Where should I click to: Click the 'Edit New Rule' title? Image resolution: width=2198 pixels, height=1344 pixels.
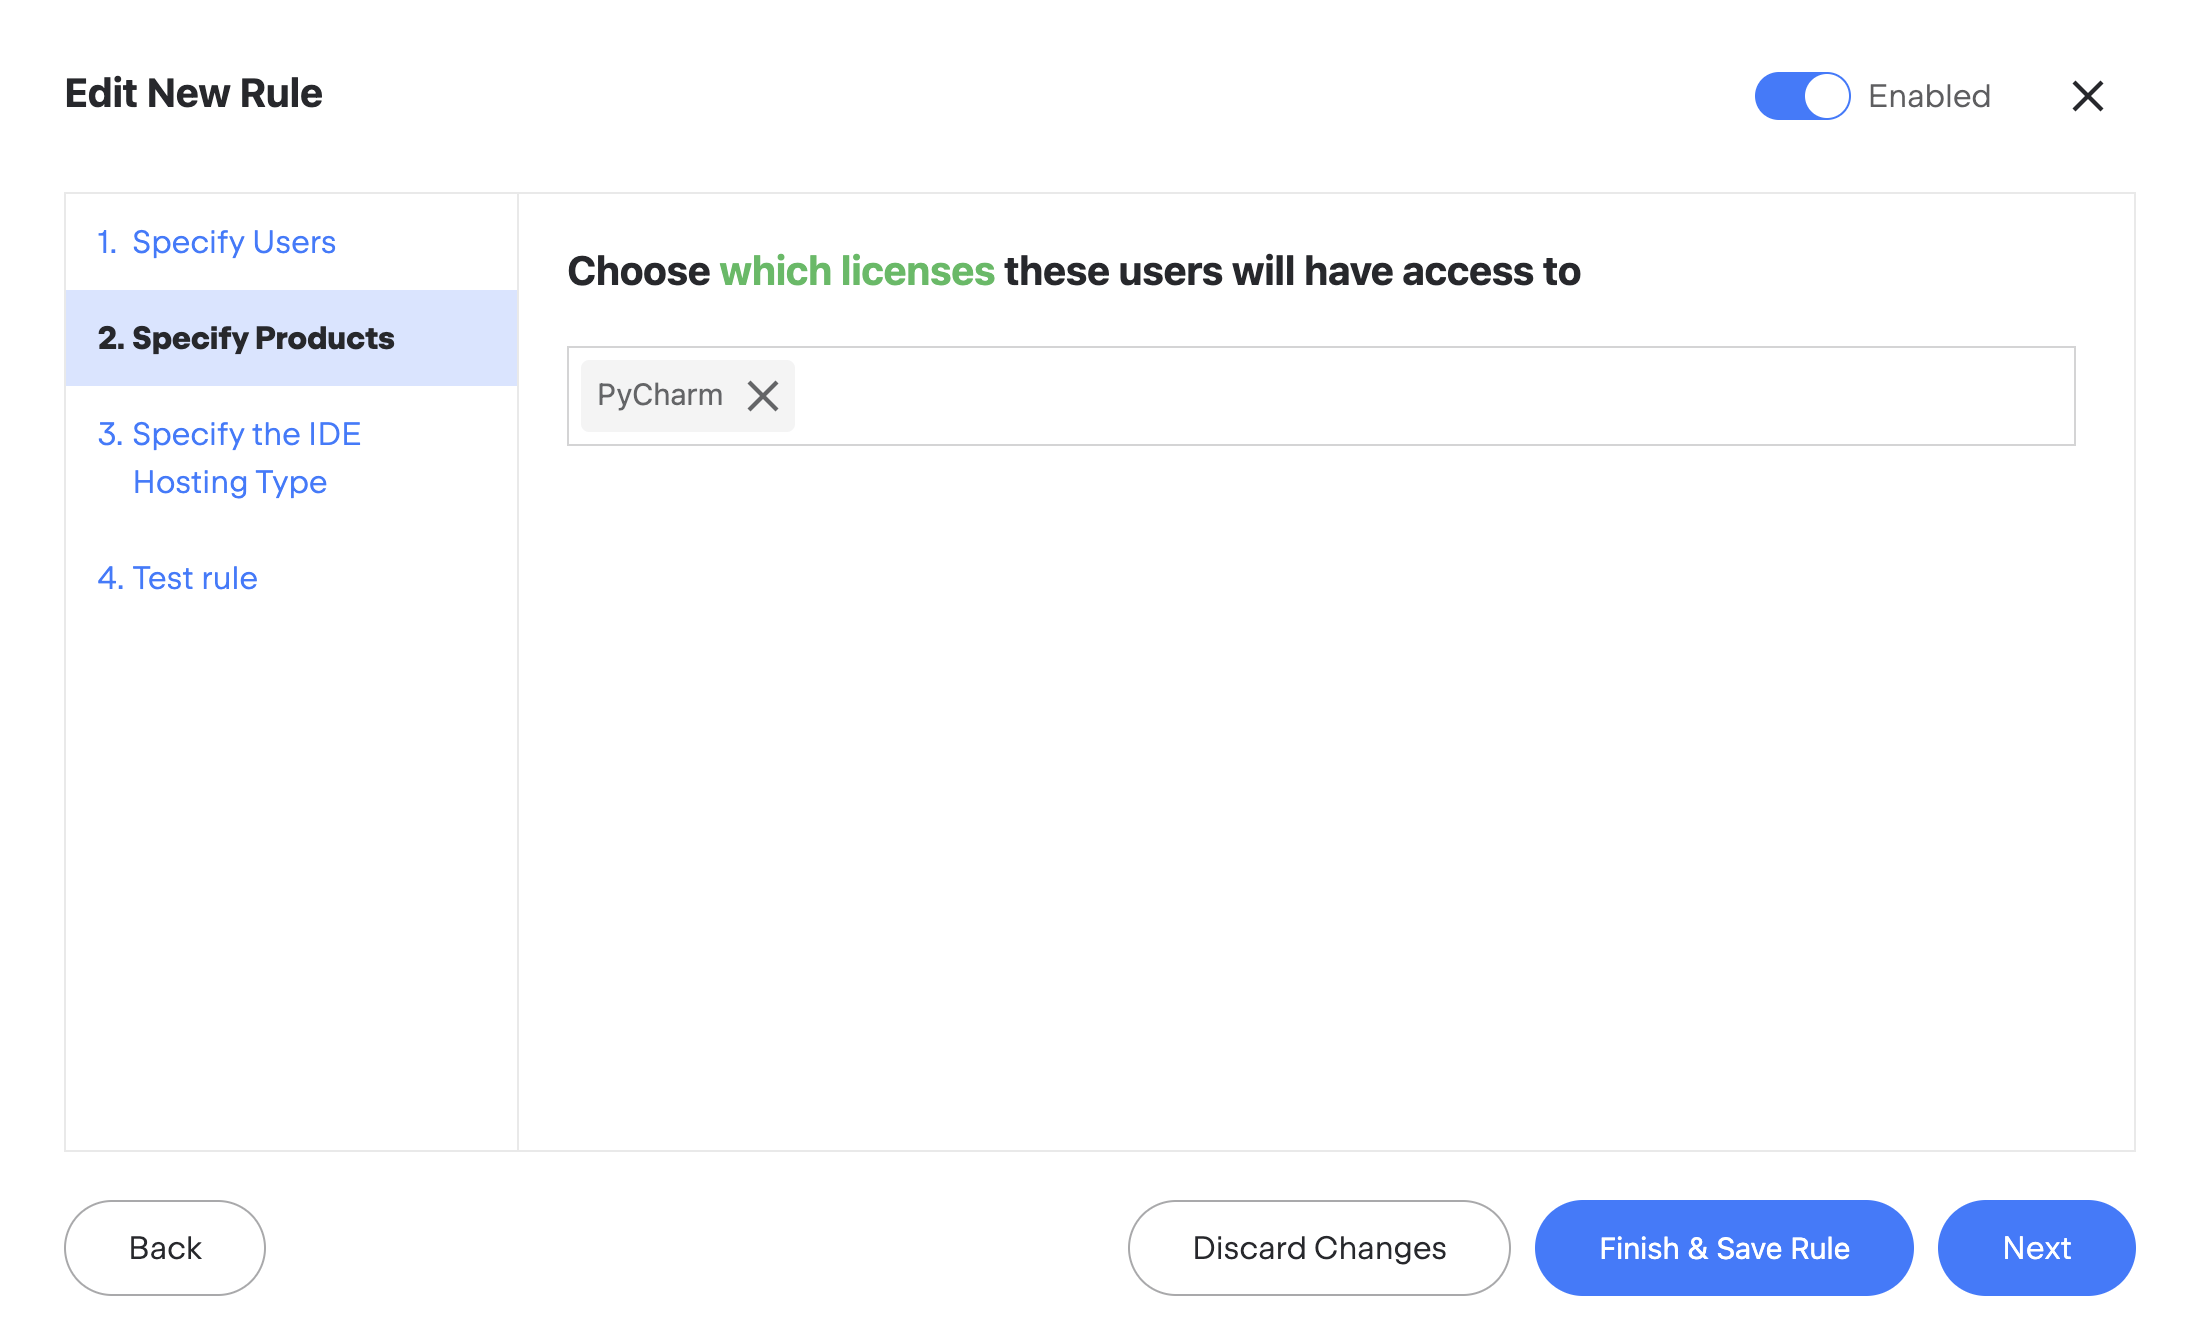(x=194, y=93)
